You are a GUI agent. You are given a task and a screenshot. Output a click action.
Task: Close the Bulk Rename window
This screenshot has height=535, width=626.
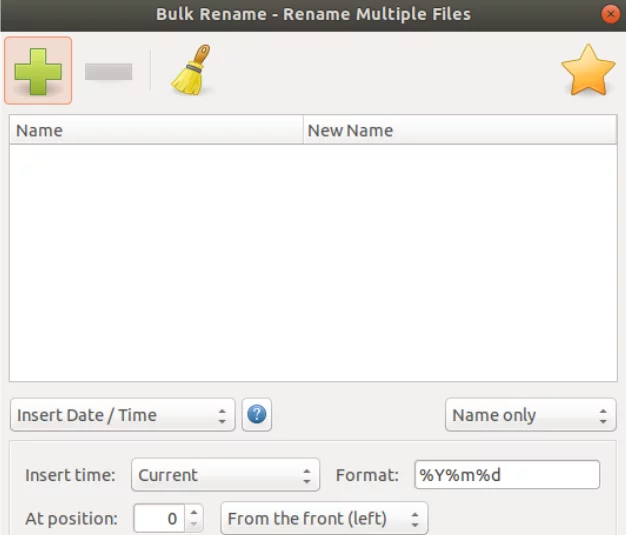pyautogui.click(x=609, y=14)
